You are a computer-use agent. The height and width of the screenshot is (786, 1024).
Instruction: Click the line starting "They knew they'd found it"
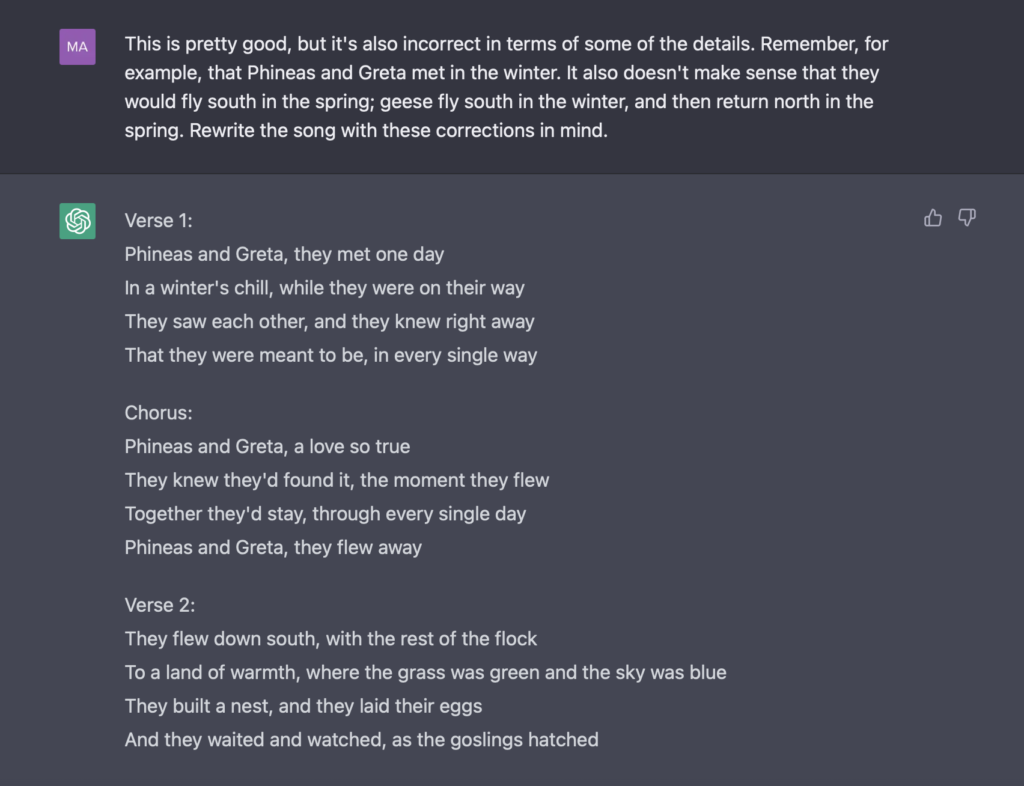(337, 480)
